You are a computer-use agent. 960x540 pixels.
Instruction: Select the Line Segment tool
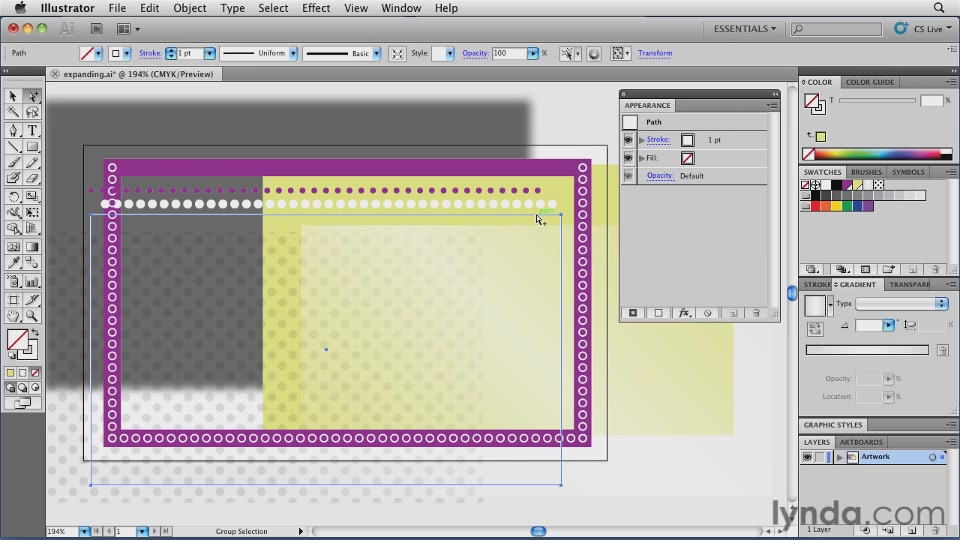point(13,147)
